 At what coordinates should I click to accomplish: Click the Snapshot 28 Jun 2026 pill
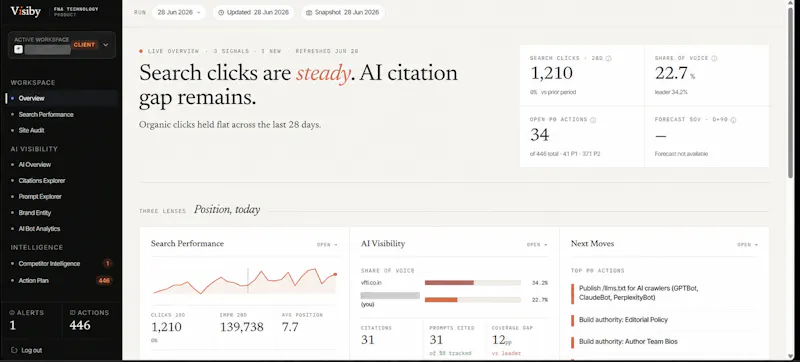coord(343,13)
